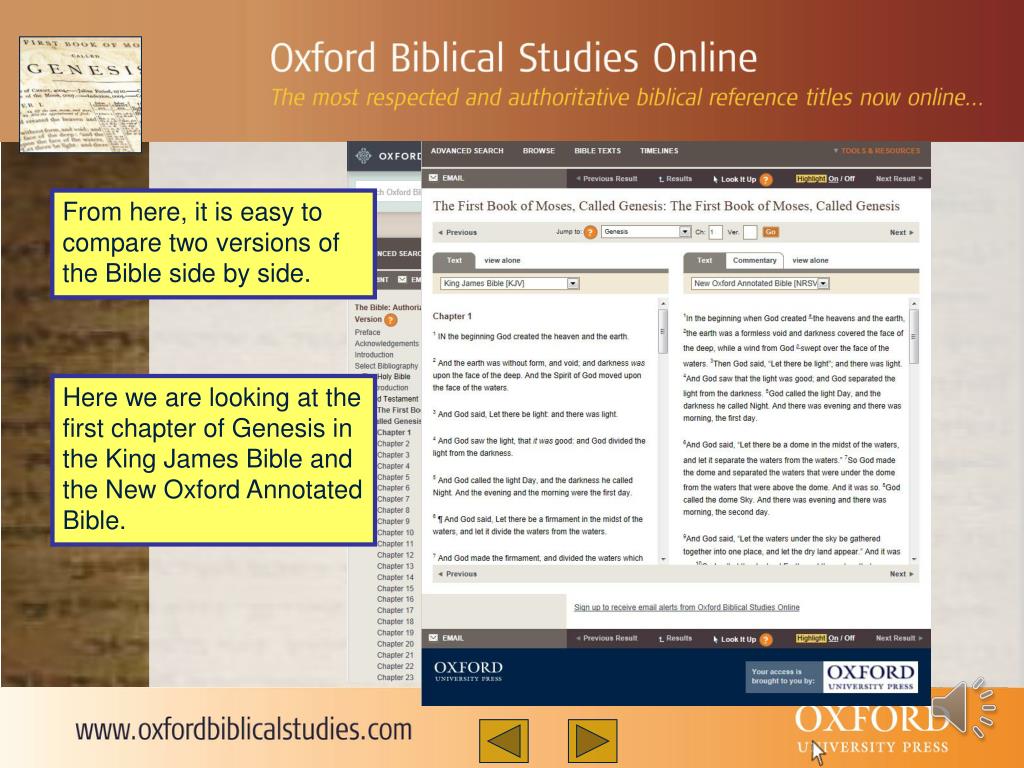Turn bottom Highlight Off
1024x768 pixels.
click(x=849, y=638)
